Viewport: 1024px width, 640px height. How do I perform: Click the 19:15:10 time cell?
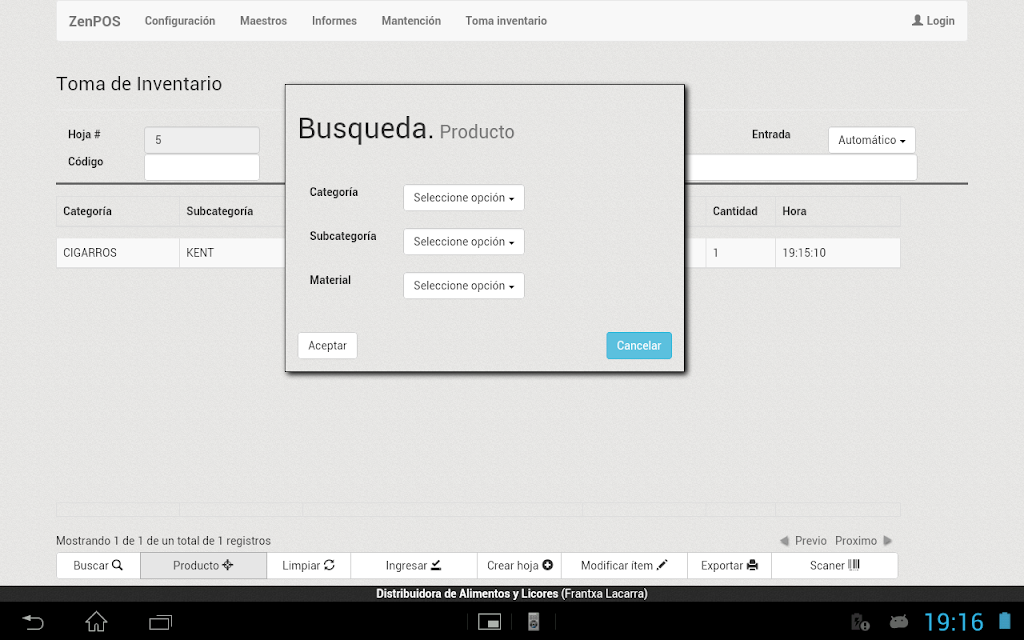point(838,253)
